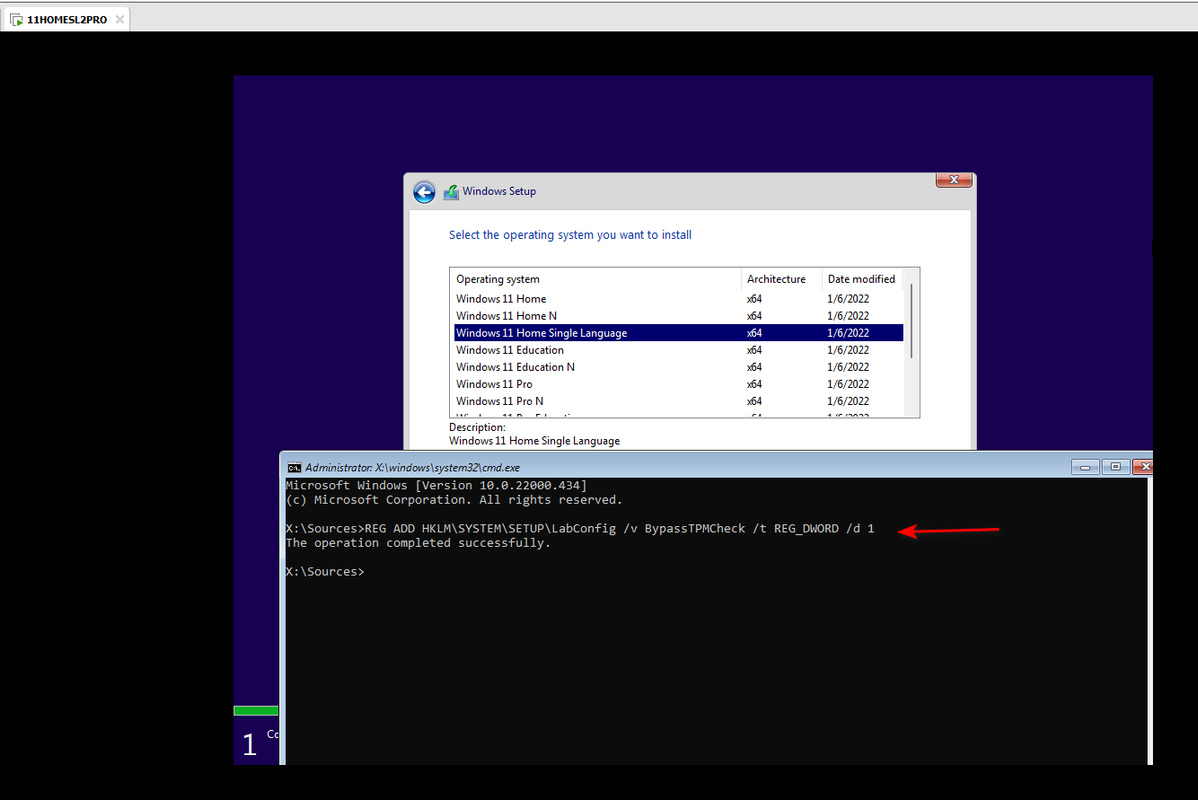Select Windows 11 Home N edition
Image resolution: width=1198 pixels, height=800 pixels.
pyautogui.click(x=678, y=316)
